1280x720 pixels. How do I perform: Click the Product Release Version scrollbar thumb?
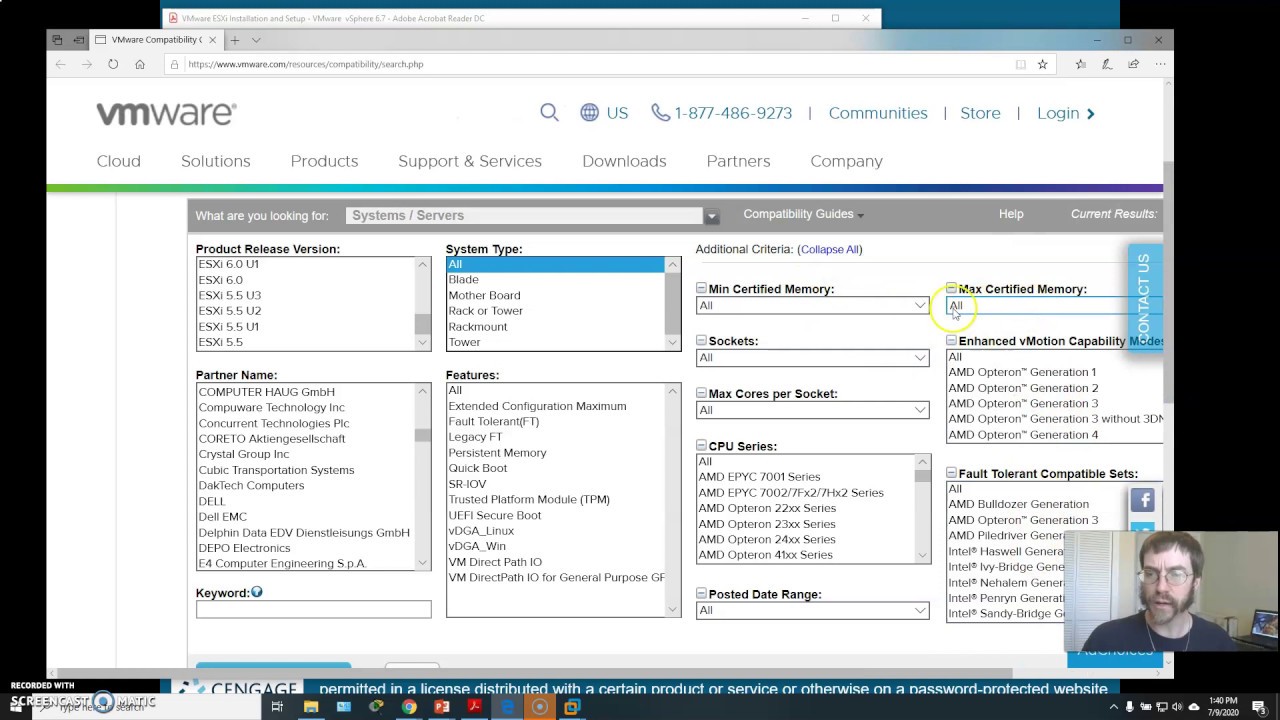(423, 324)
